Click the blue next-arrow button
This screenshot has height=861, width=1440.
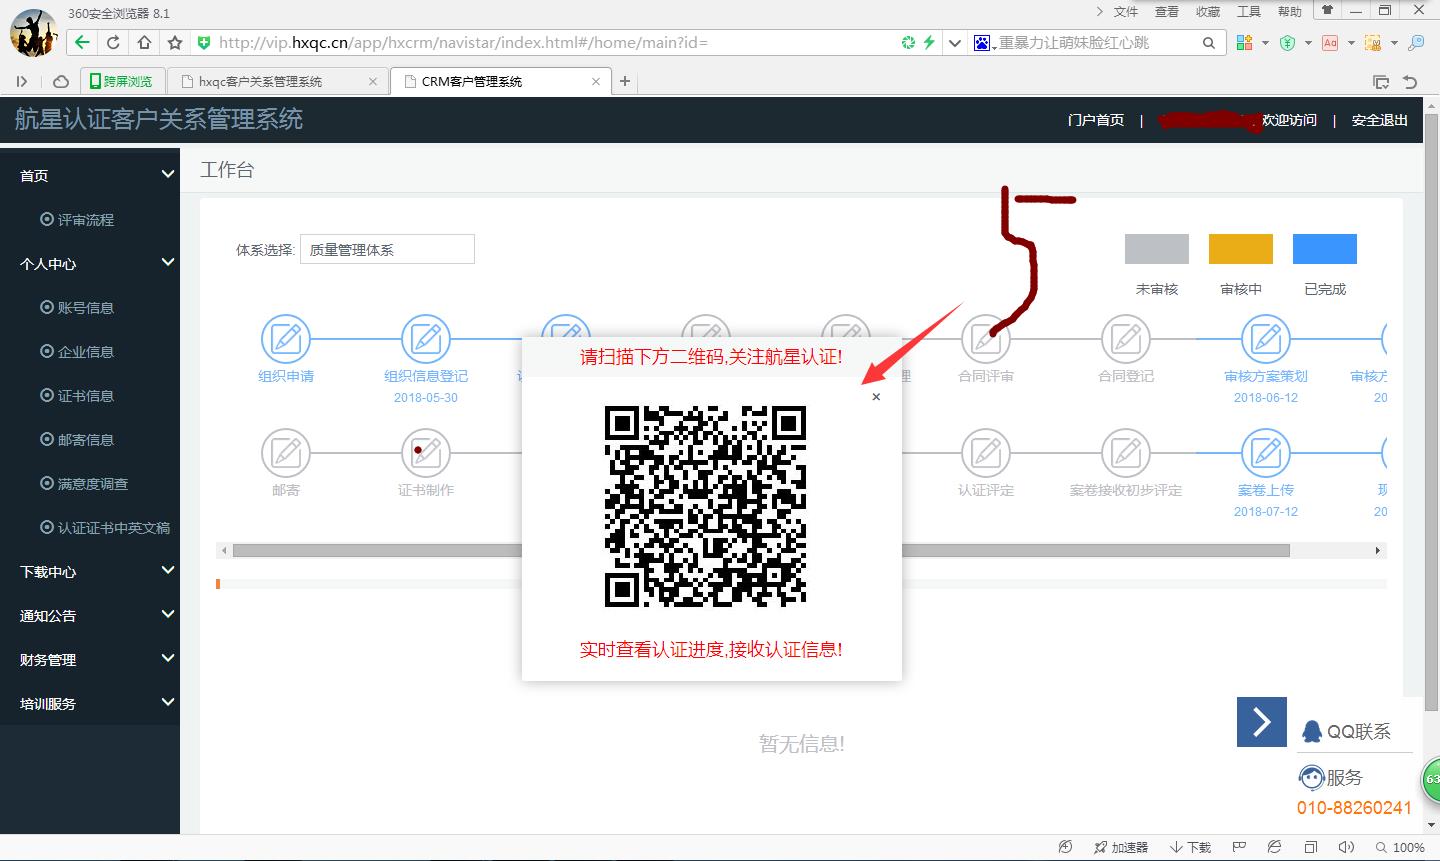[x=1261, y=722]
